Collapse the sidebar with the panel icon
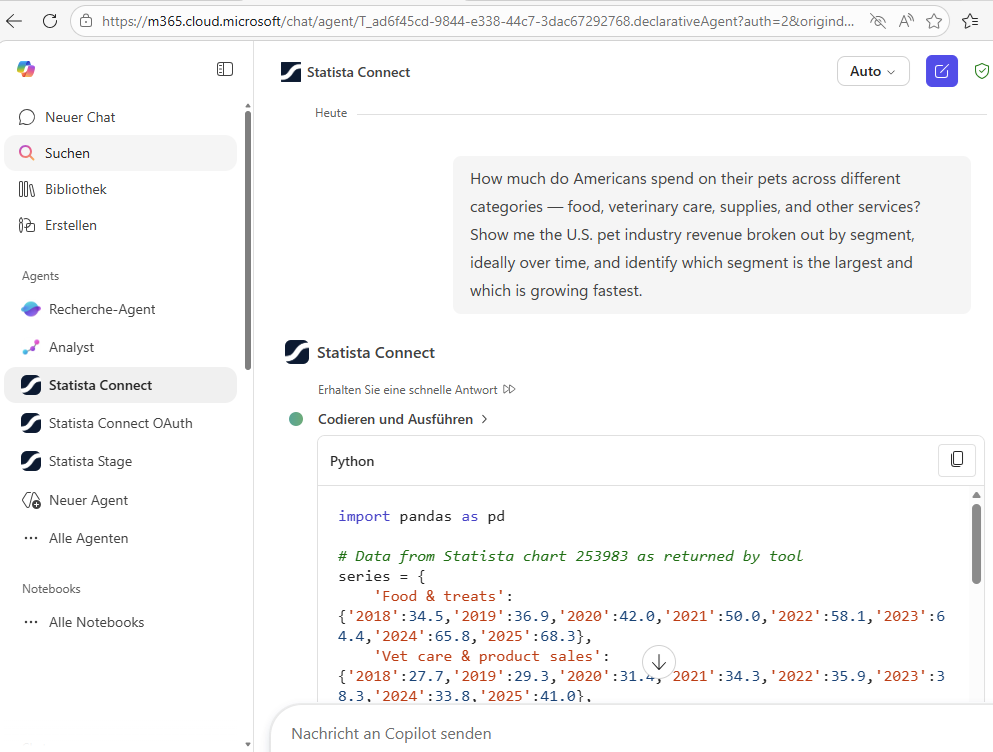The height and width of the screenshot is (752, 993). 225,69
